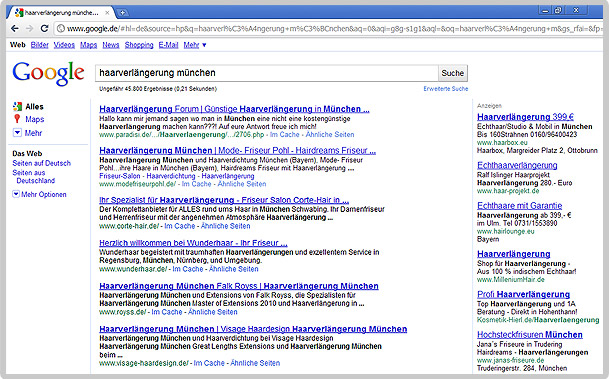Open Im Cache for wunderhaar.de result
610x379 pixels.
[x=188, y=269]
